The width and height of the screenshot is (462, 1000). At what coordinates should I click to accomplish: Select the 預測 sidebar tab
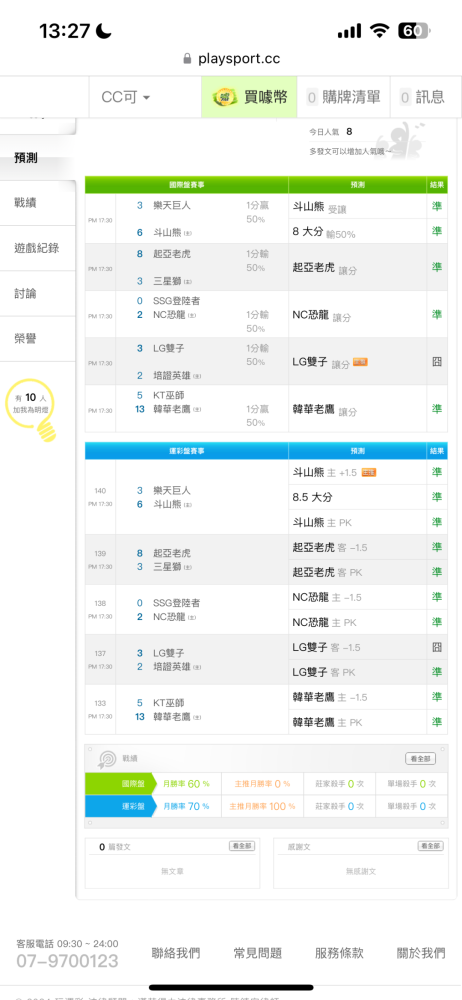pos(37,158)
